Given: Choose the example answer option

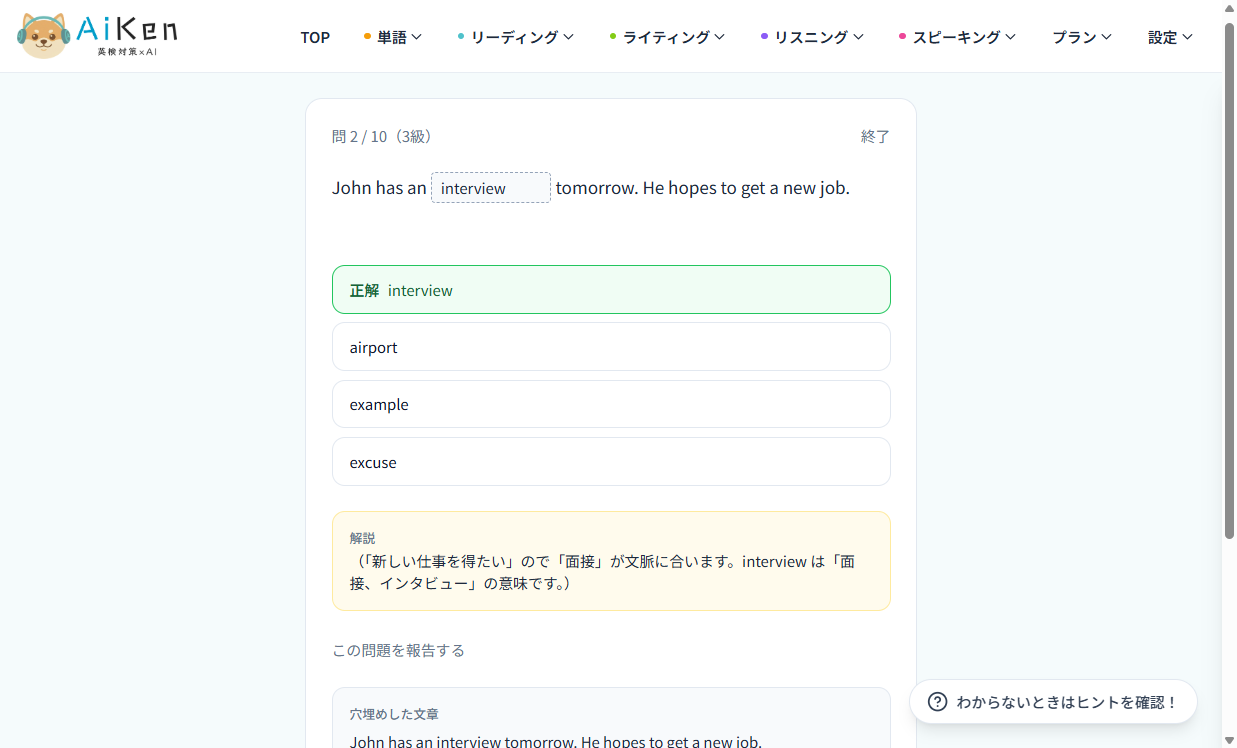Looking at the screenshot, I should [x=611, y=404].
